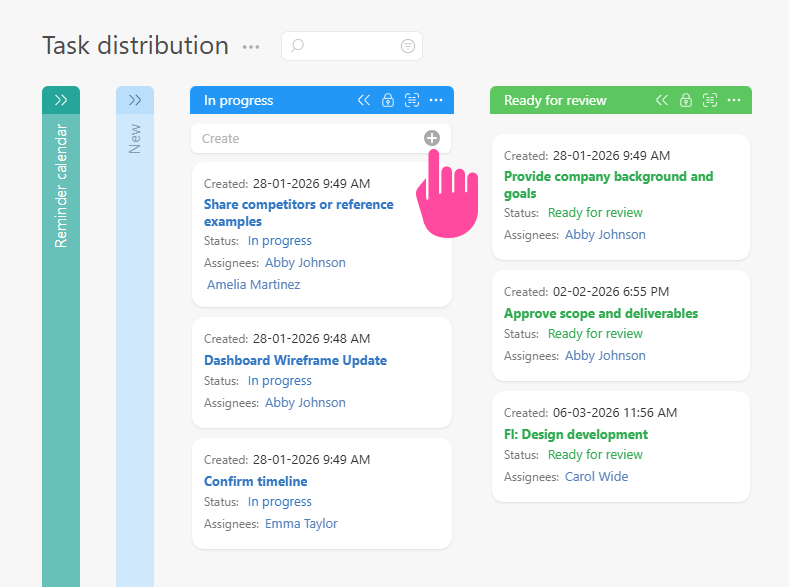Collapse the In progress column
The image size is (789, 587).
pos(364,100)
